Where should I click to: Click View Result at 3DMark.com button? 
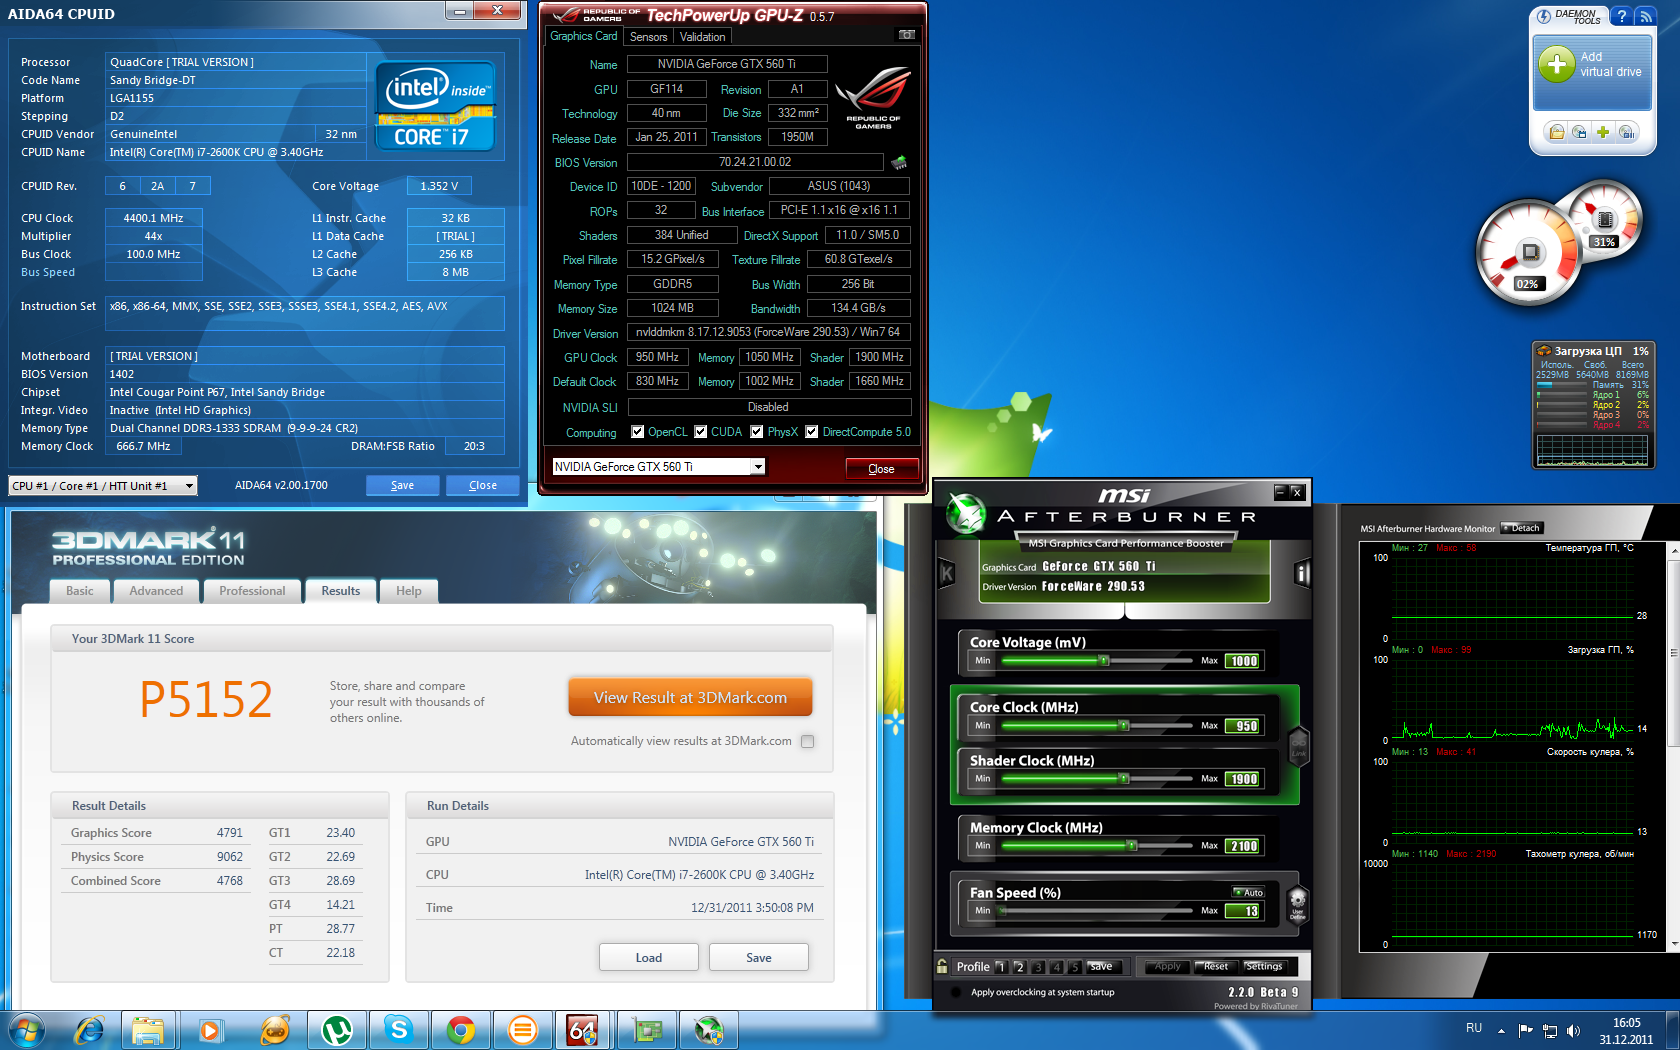690,697
